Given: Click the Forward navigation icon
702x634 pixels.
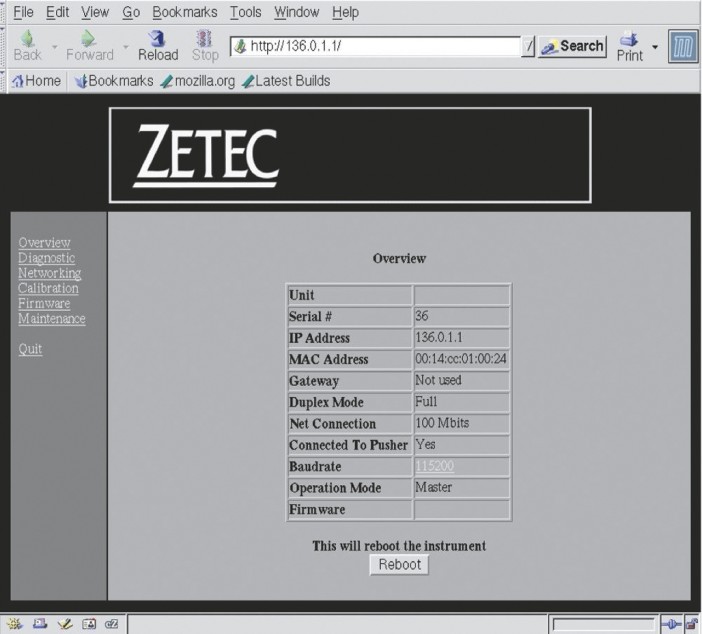Looking at the screenshot, I should point(89,45).
